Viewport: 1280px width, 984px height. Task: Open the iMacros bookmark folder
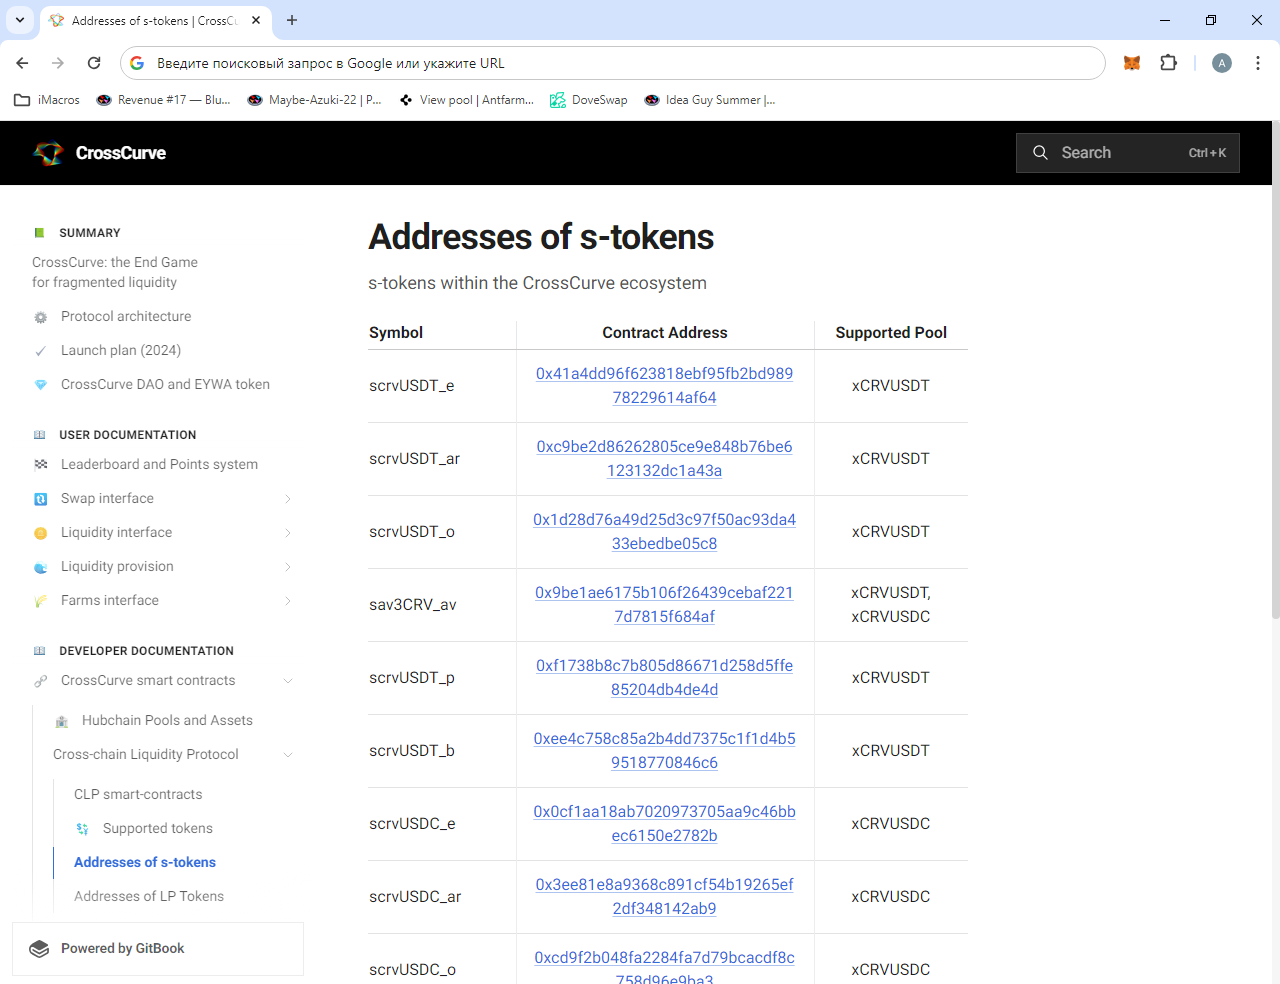tap(47, 100)
